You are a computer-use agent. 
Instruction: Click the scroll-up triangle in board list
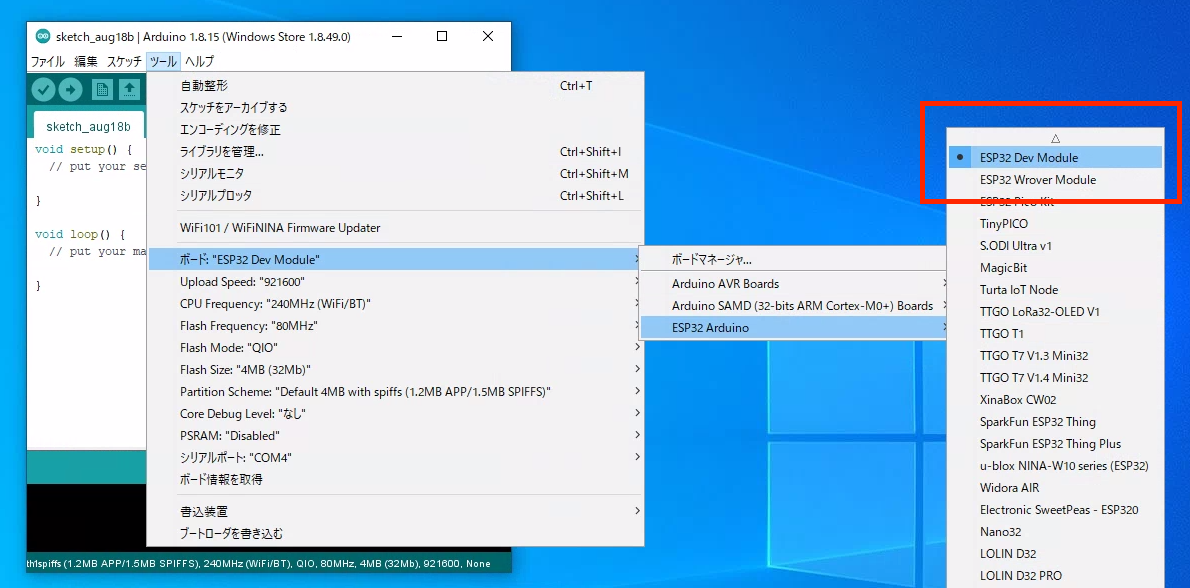1055,138
